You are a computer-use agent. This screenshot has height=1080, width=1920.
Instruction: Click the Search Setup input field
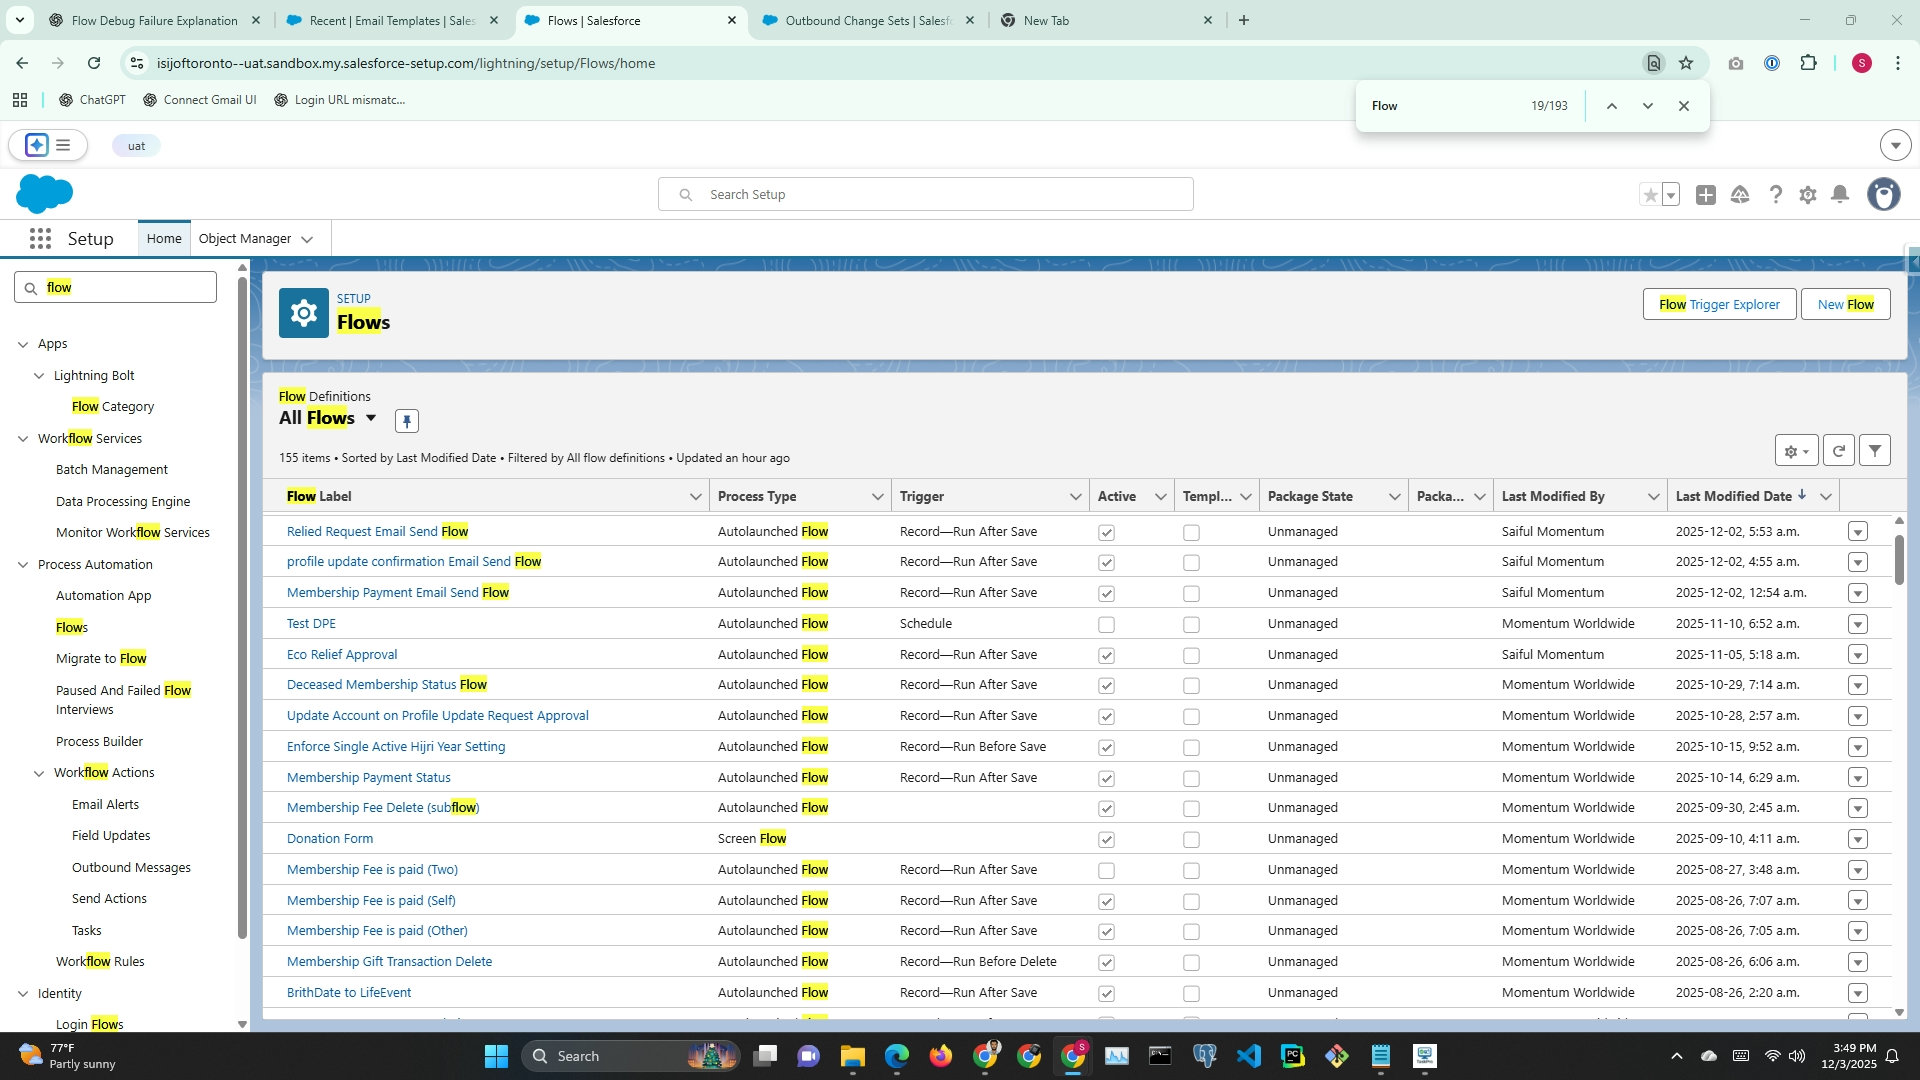pos(925,195)
